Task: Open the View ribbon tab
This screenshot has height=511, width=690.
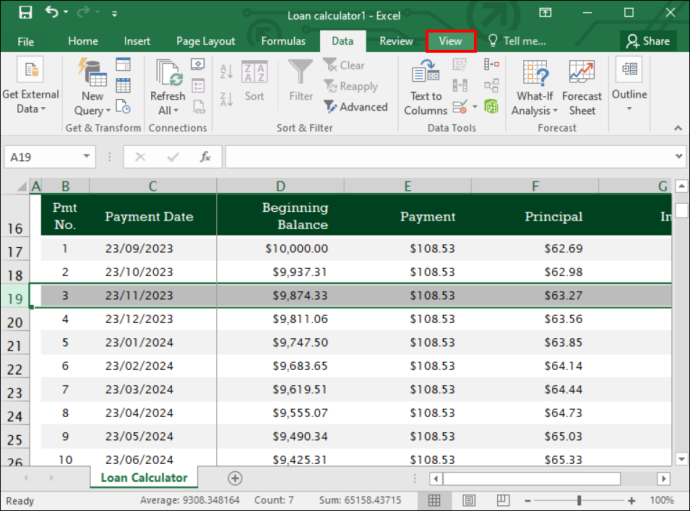Action: [x=451, y=41]
